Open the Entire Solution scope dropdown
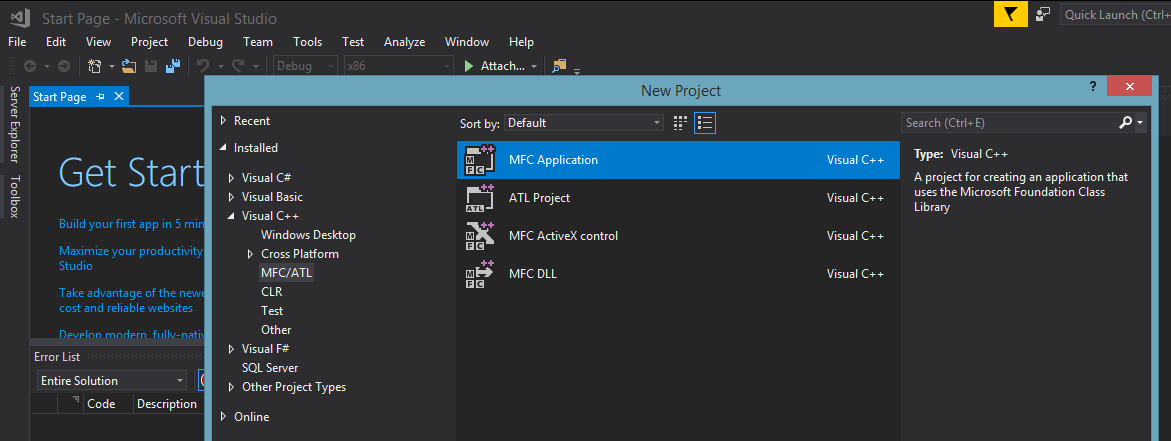This screenshot has width=1171, height=441. [x=112, y=381]
